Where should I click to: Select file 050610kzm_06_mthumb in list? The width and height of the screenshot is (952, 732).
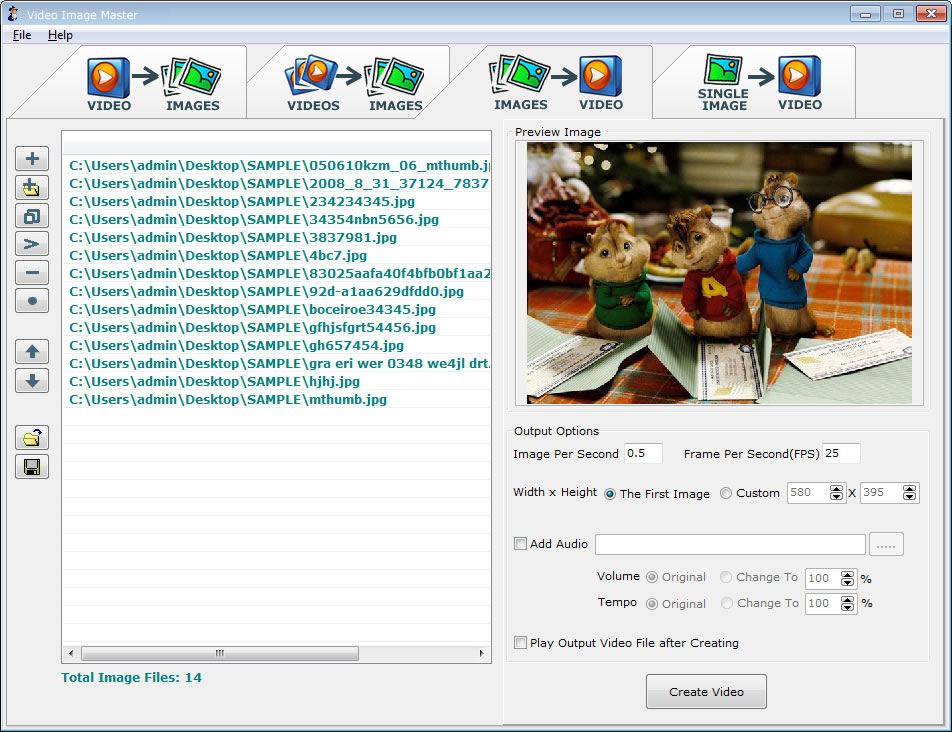click(x=277, y=166)
